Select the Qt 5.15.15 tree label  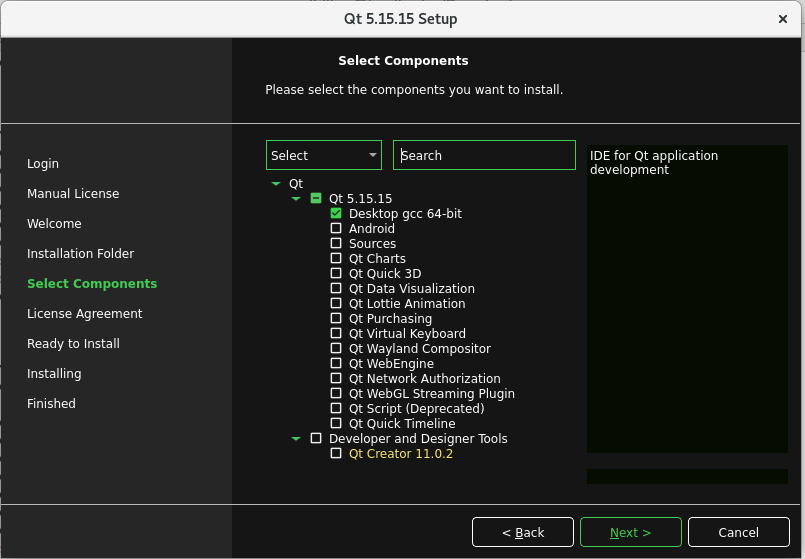pos(360,199)
